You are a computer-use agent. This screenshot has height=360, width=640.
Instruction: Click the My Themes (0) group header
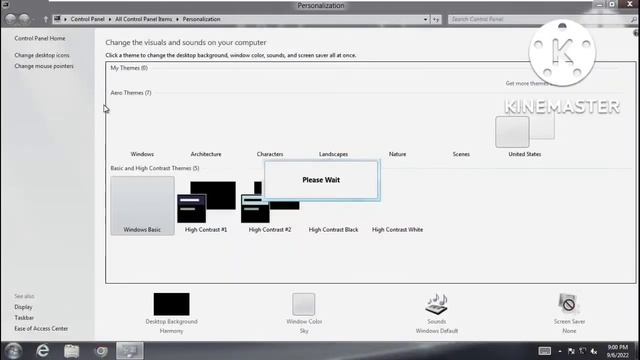click(x=129, y=68)
